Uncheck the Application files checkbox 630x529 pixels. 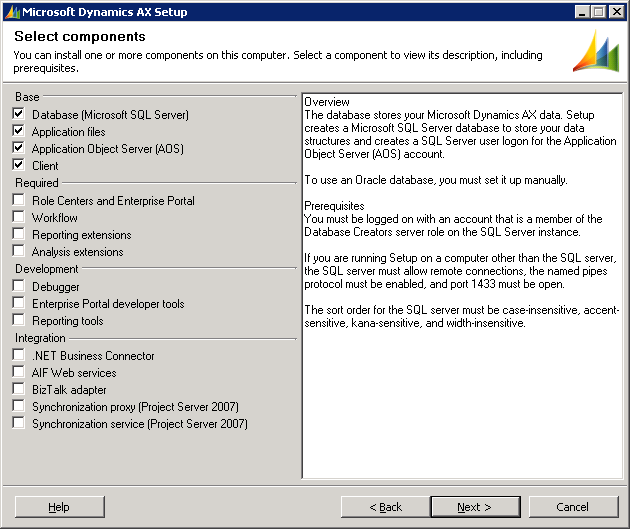tap(19, 132)
